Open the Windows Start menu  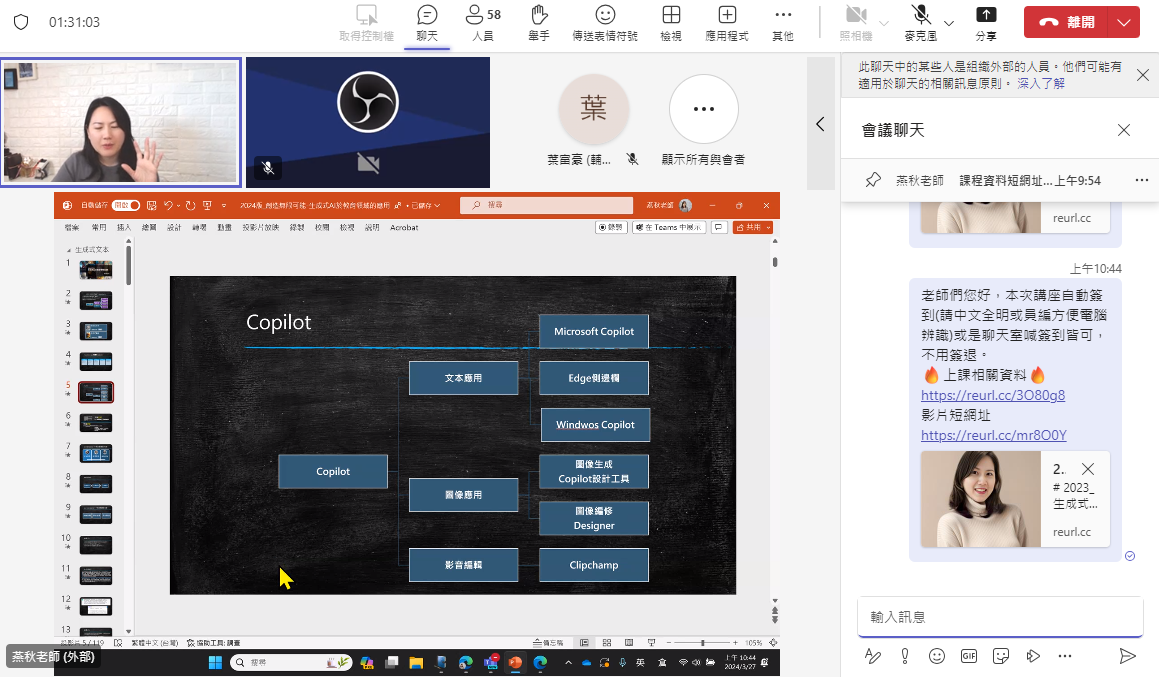click(x=215, y=663)
